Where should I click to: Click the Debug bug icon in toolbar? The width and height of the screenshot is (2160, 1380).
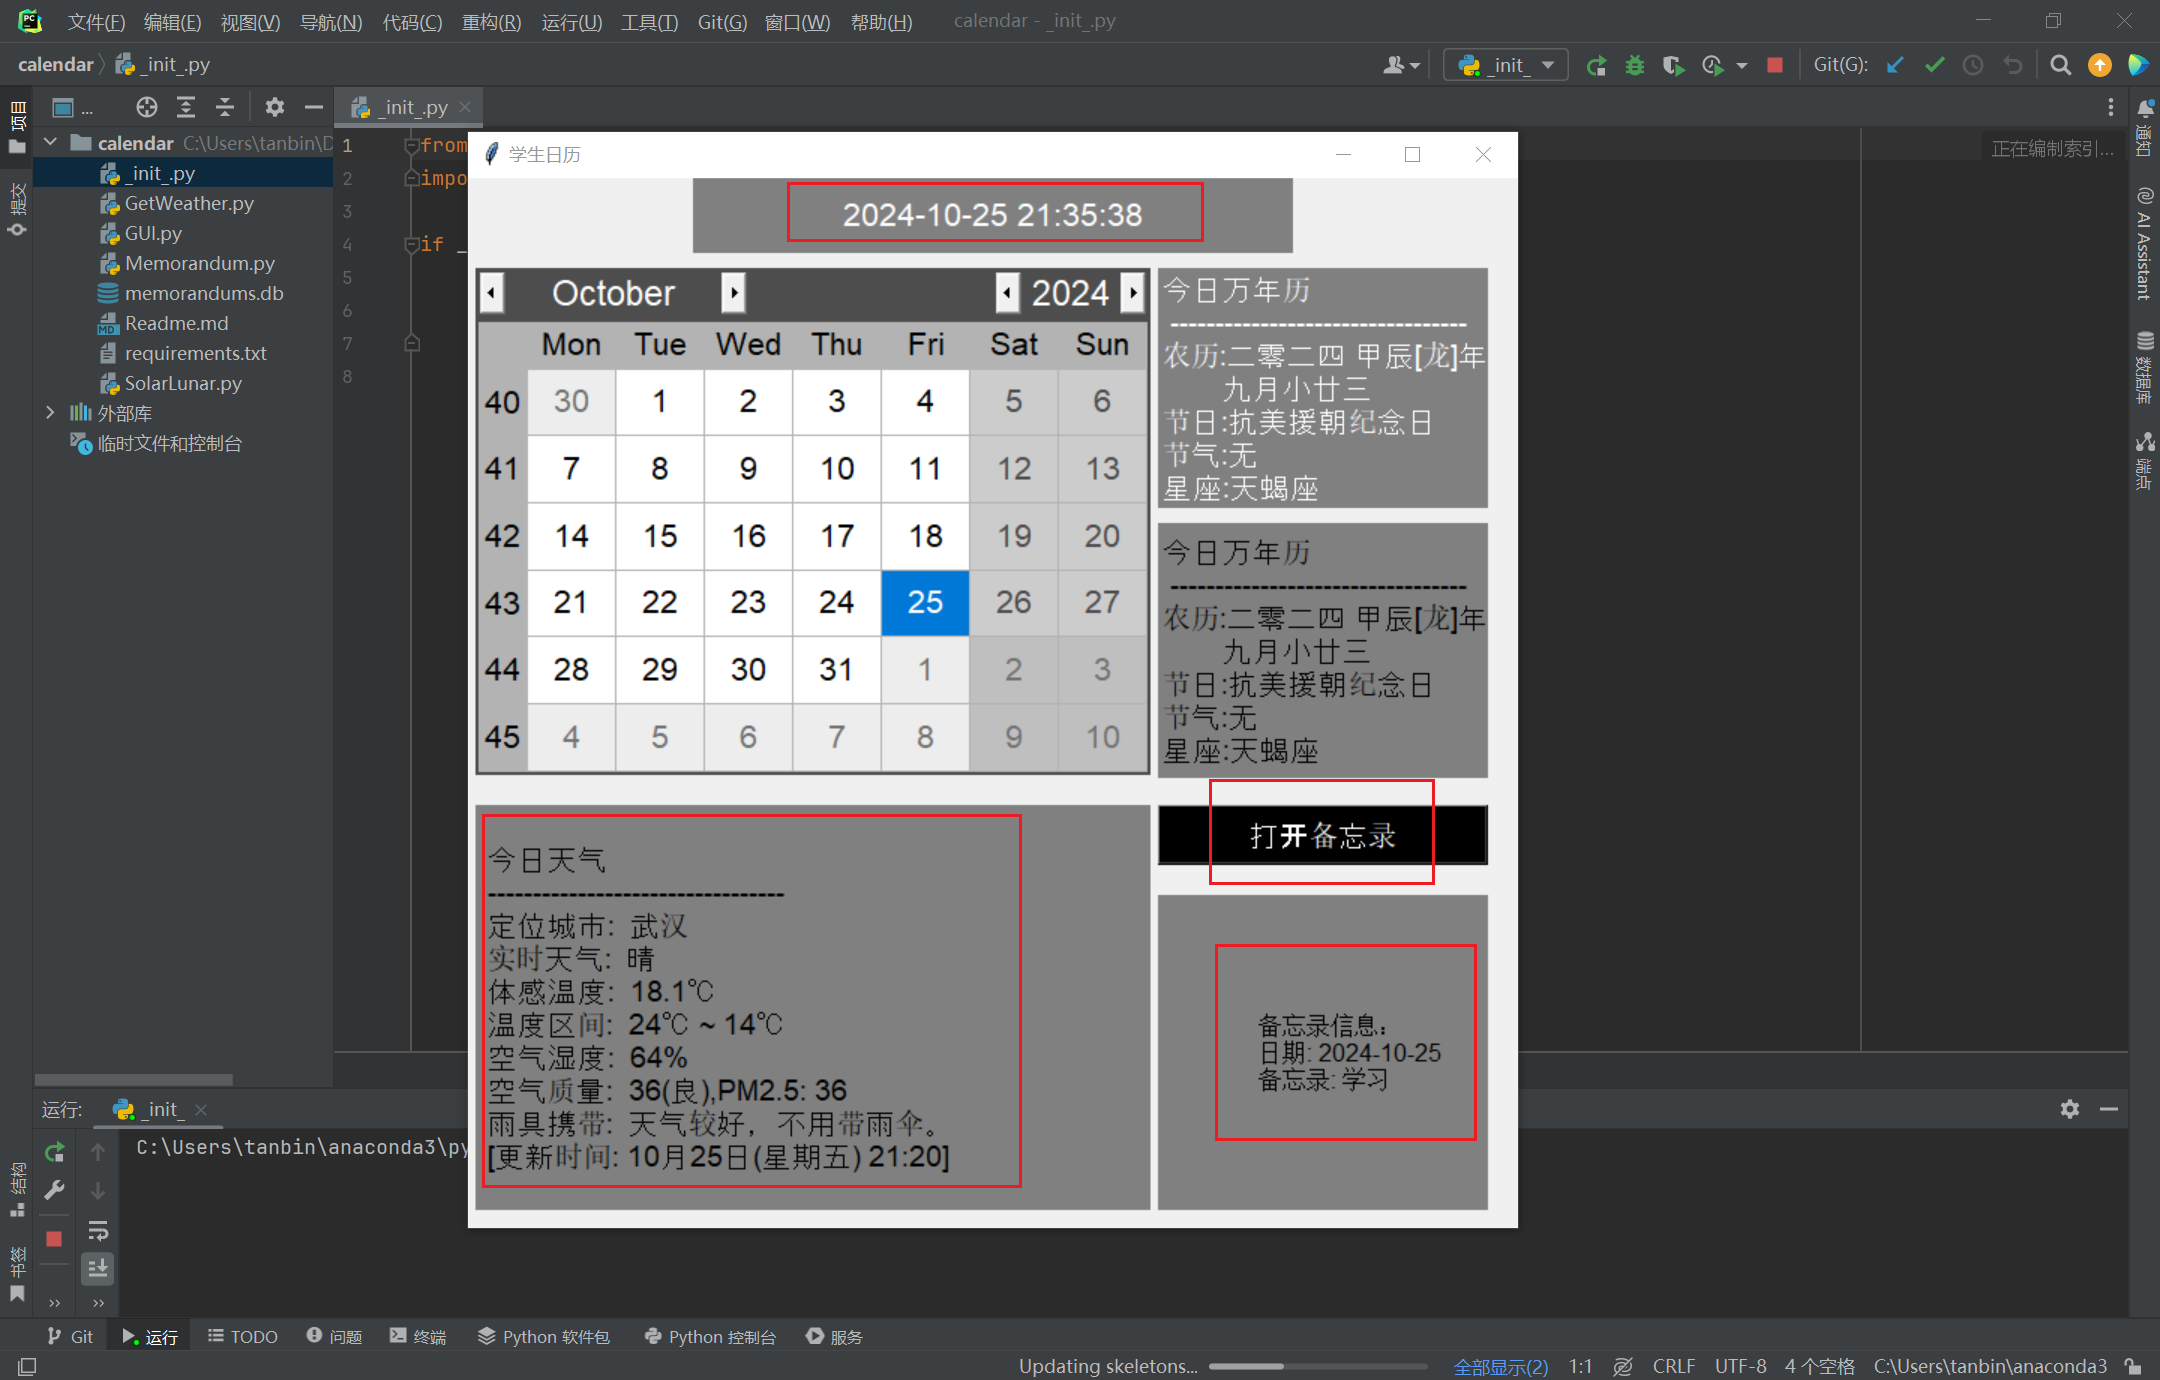coord(1634,65)
